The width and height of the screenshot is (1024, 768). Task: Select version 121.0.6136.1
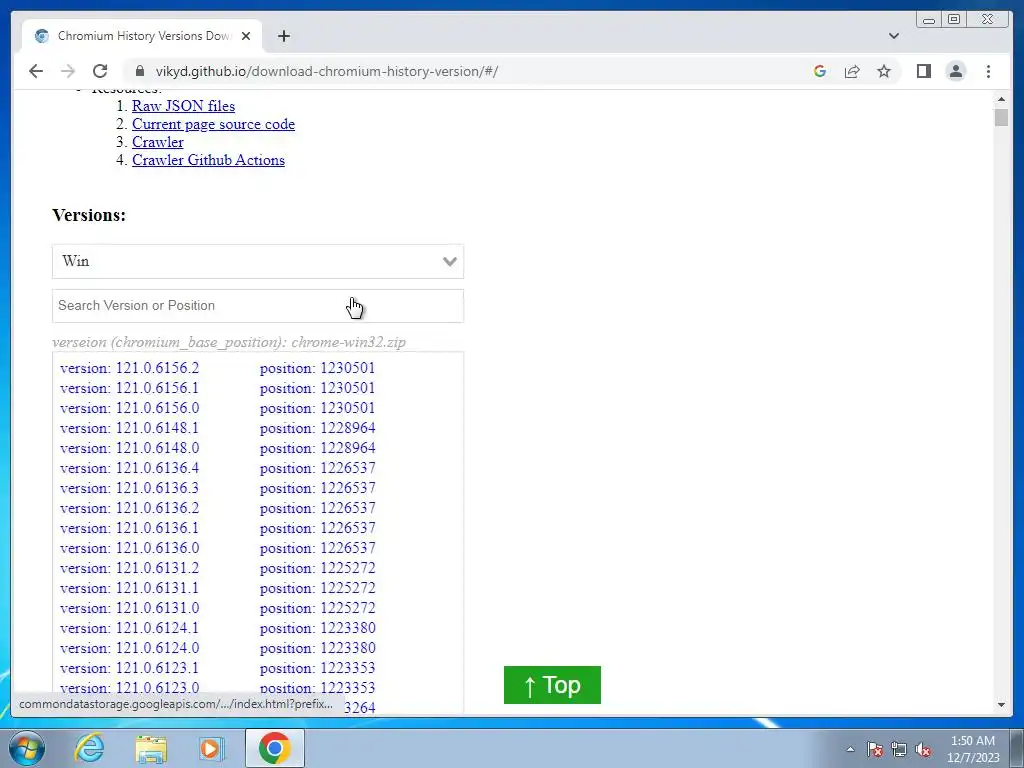pyautogui.click(x=129, y=528)
